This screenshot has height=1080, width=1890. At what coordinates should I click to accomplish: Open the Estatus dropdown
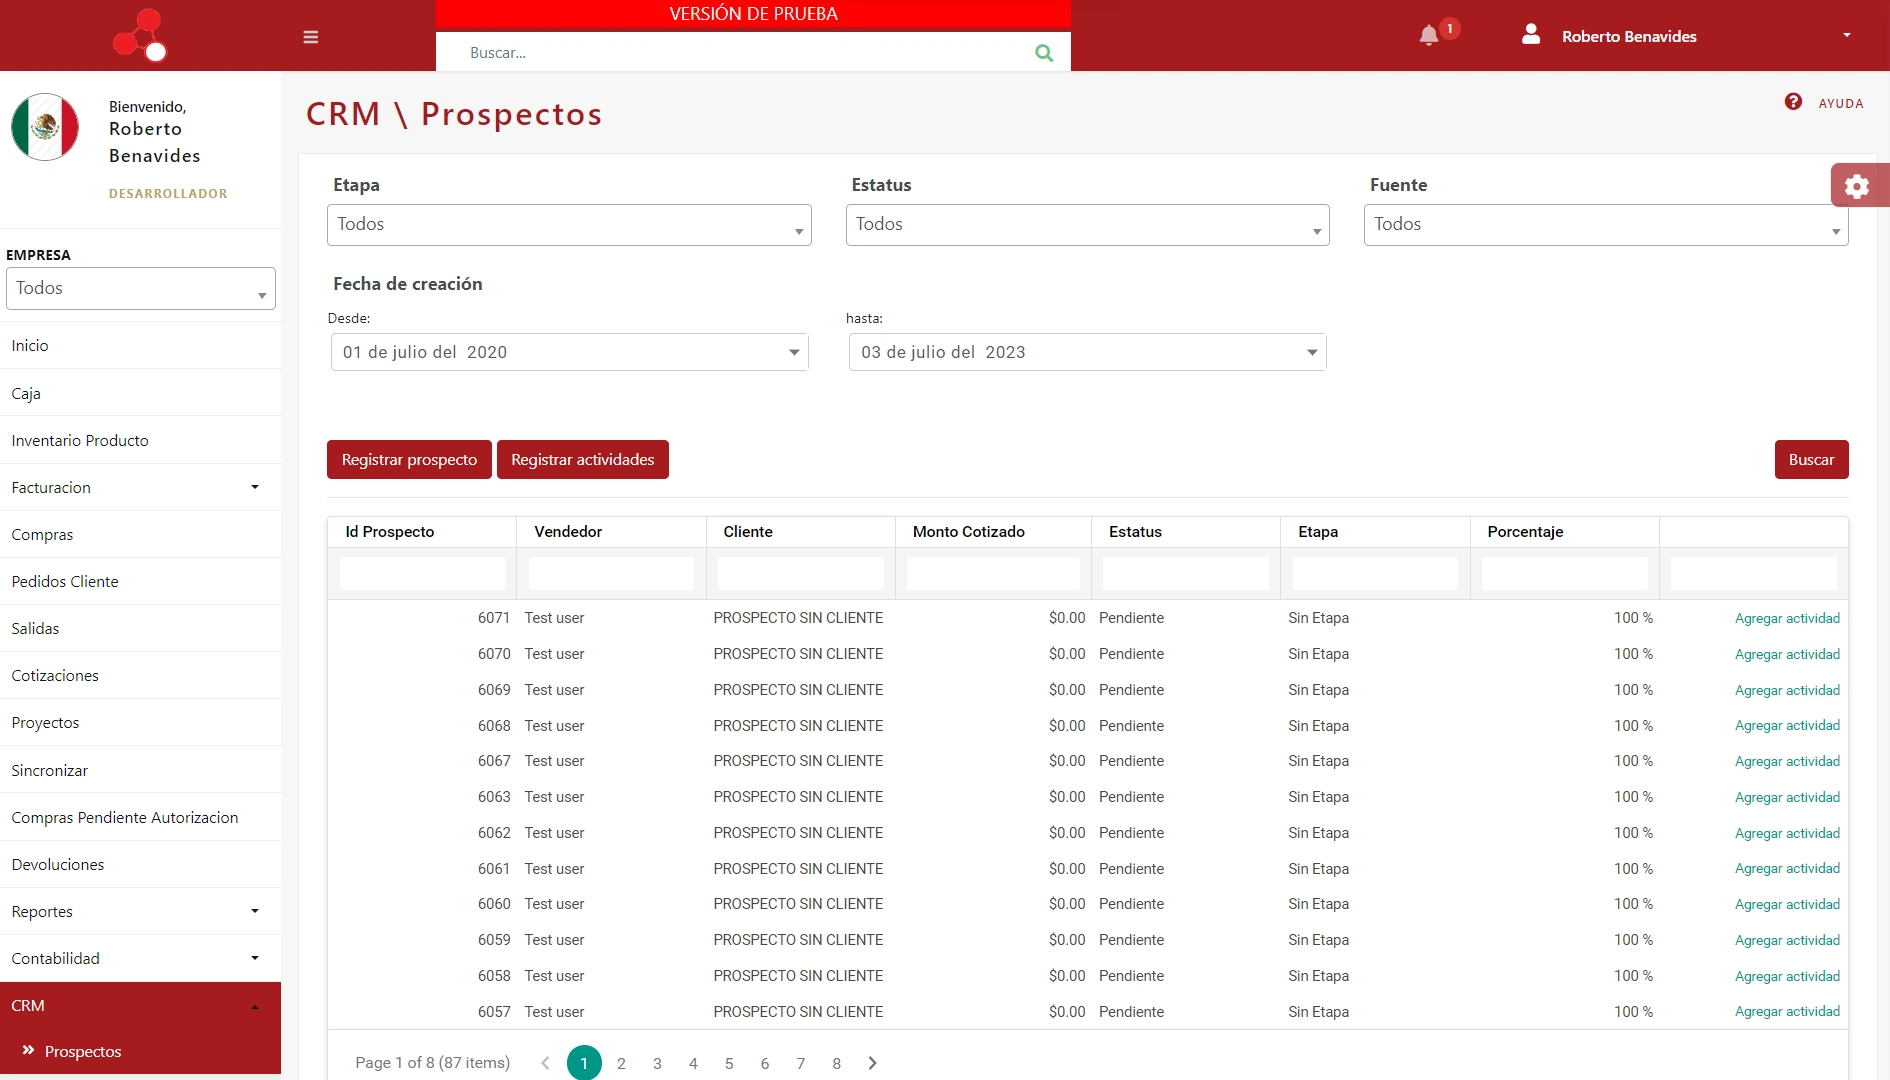click(1088, 225)
